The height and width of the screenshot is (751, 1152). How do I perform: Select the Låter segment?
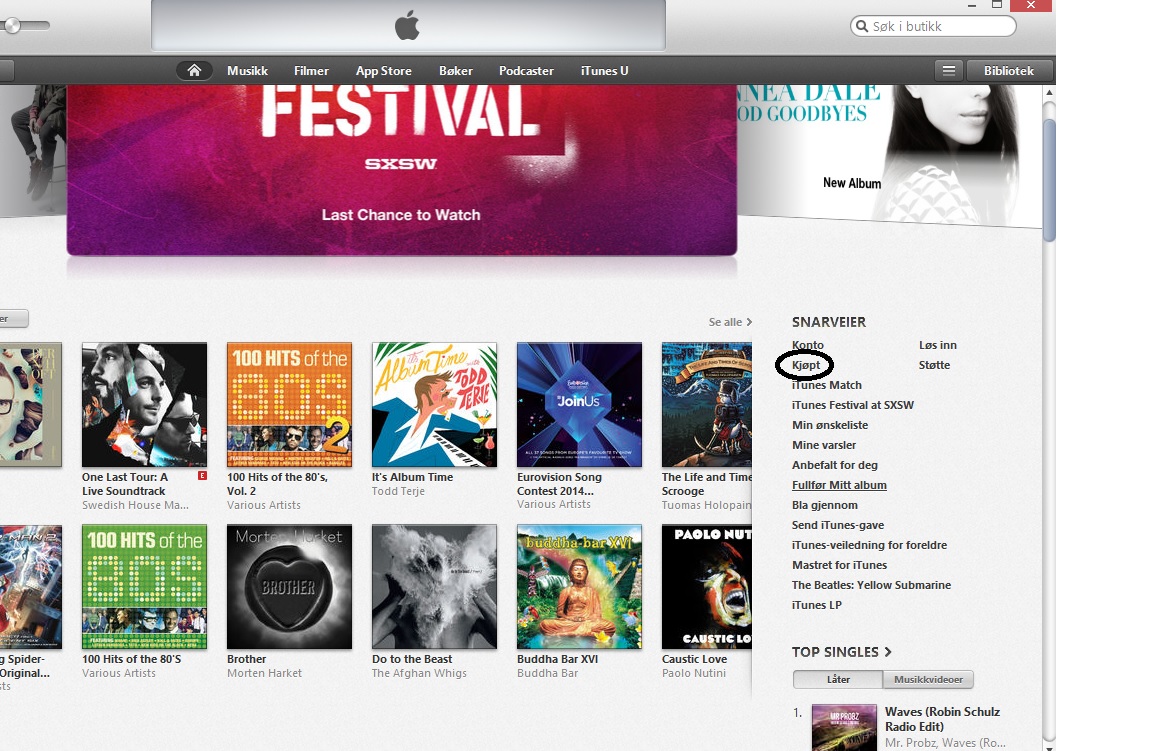[838, 679]
